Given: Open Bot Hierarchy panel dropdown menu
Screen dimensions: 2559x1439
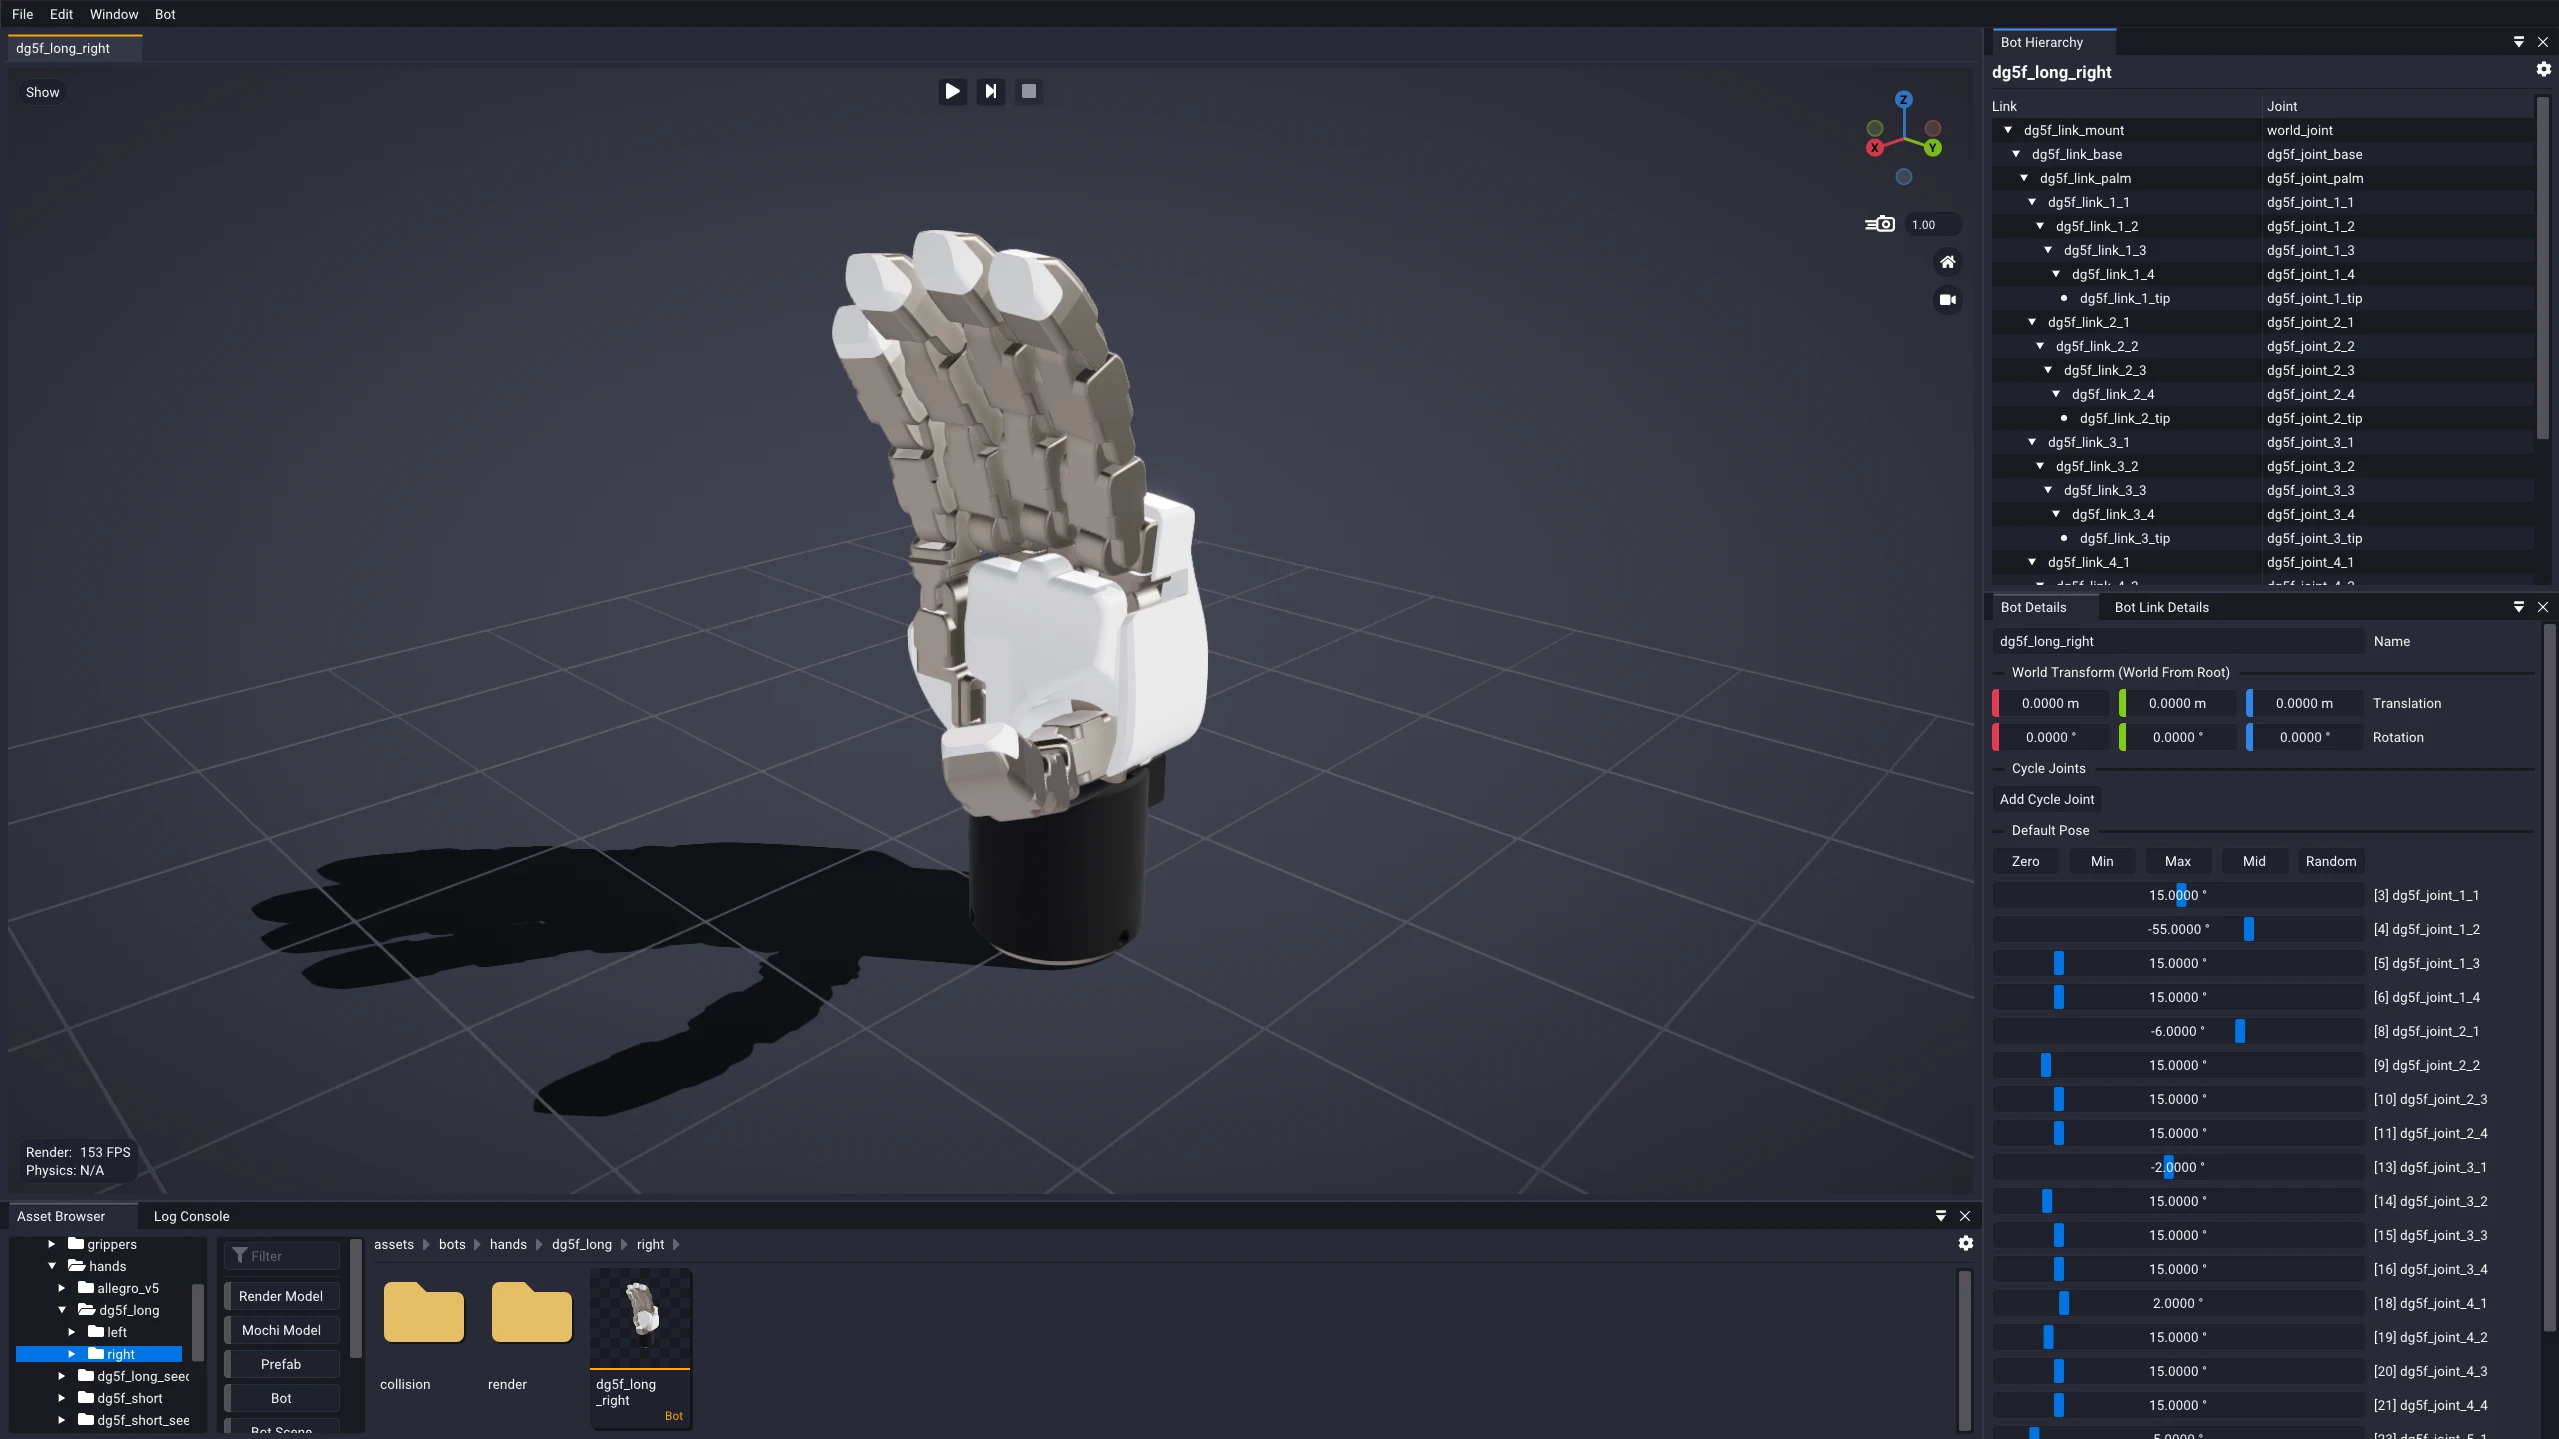Looking at the screenshot, I should (x=2518, y=42).
